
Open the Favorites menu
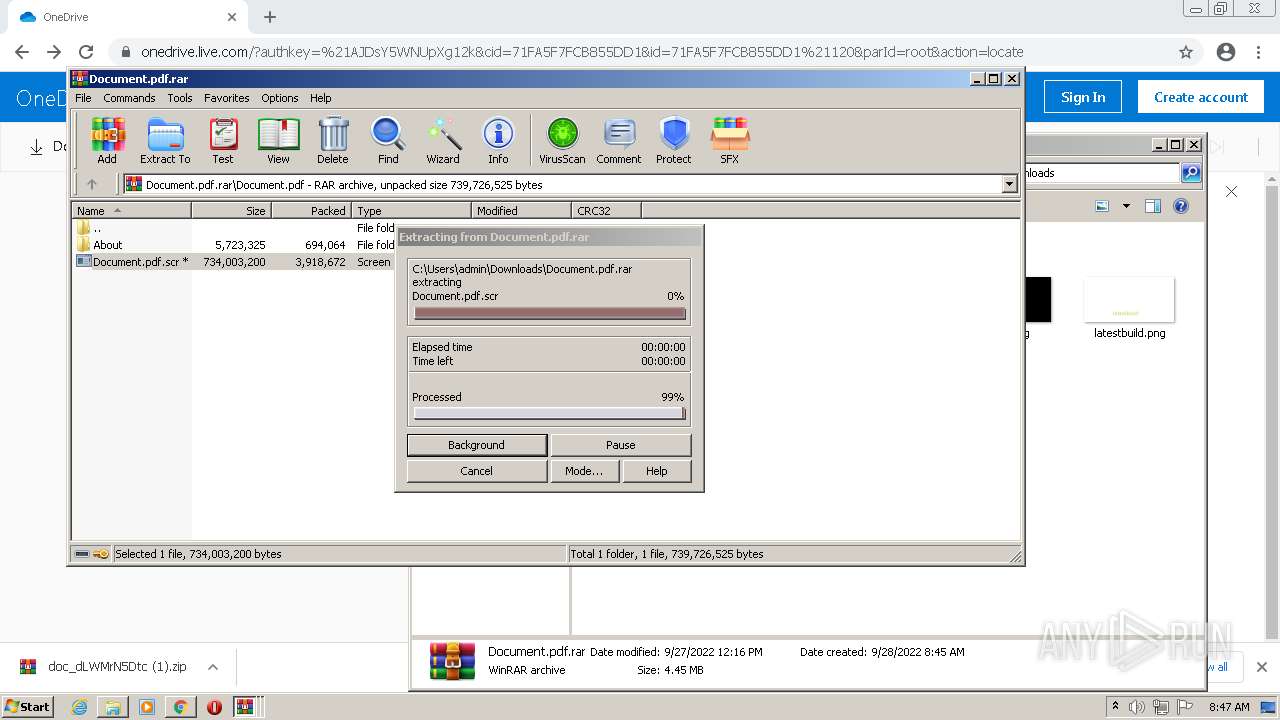pyautogui.click(x=227, y=98)
